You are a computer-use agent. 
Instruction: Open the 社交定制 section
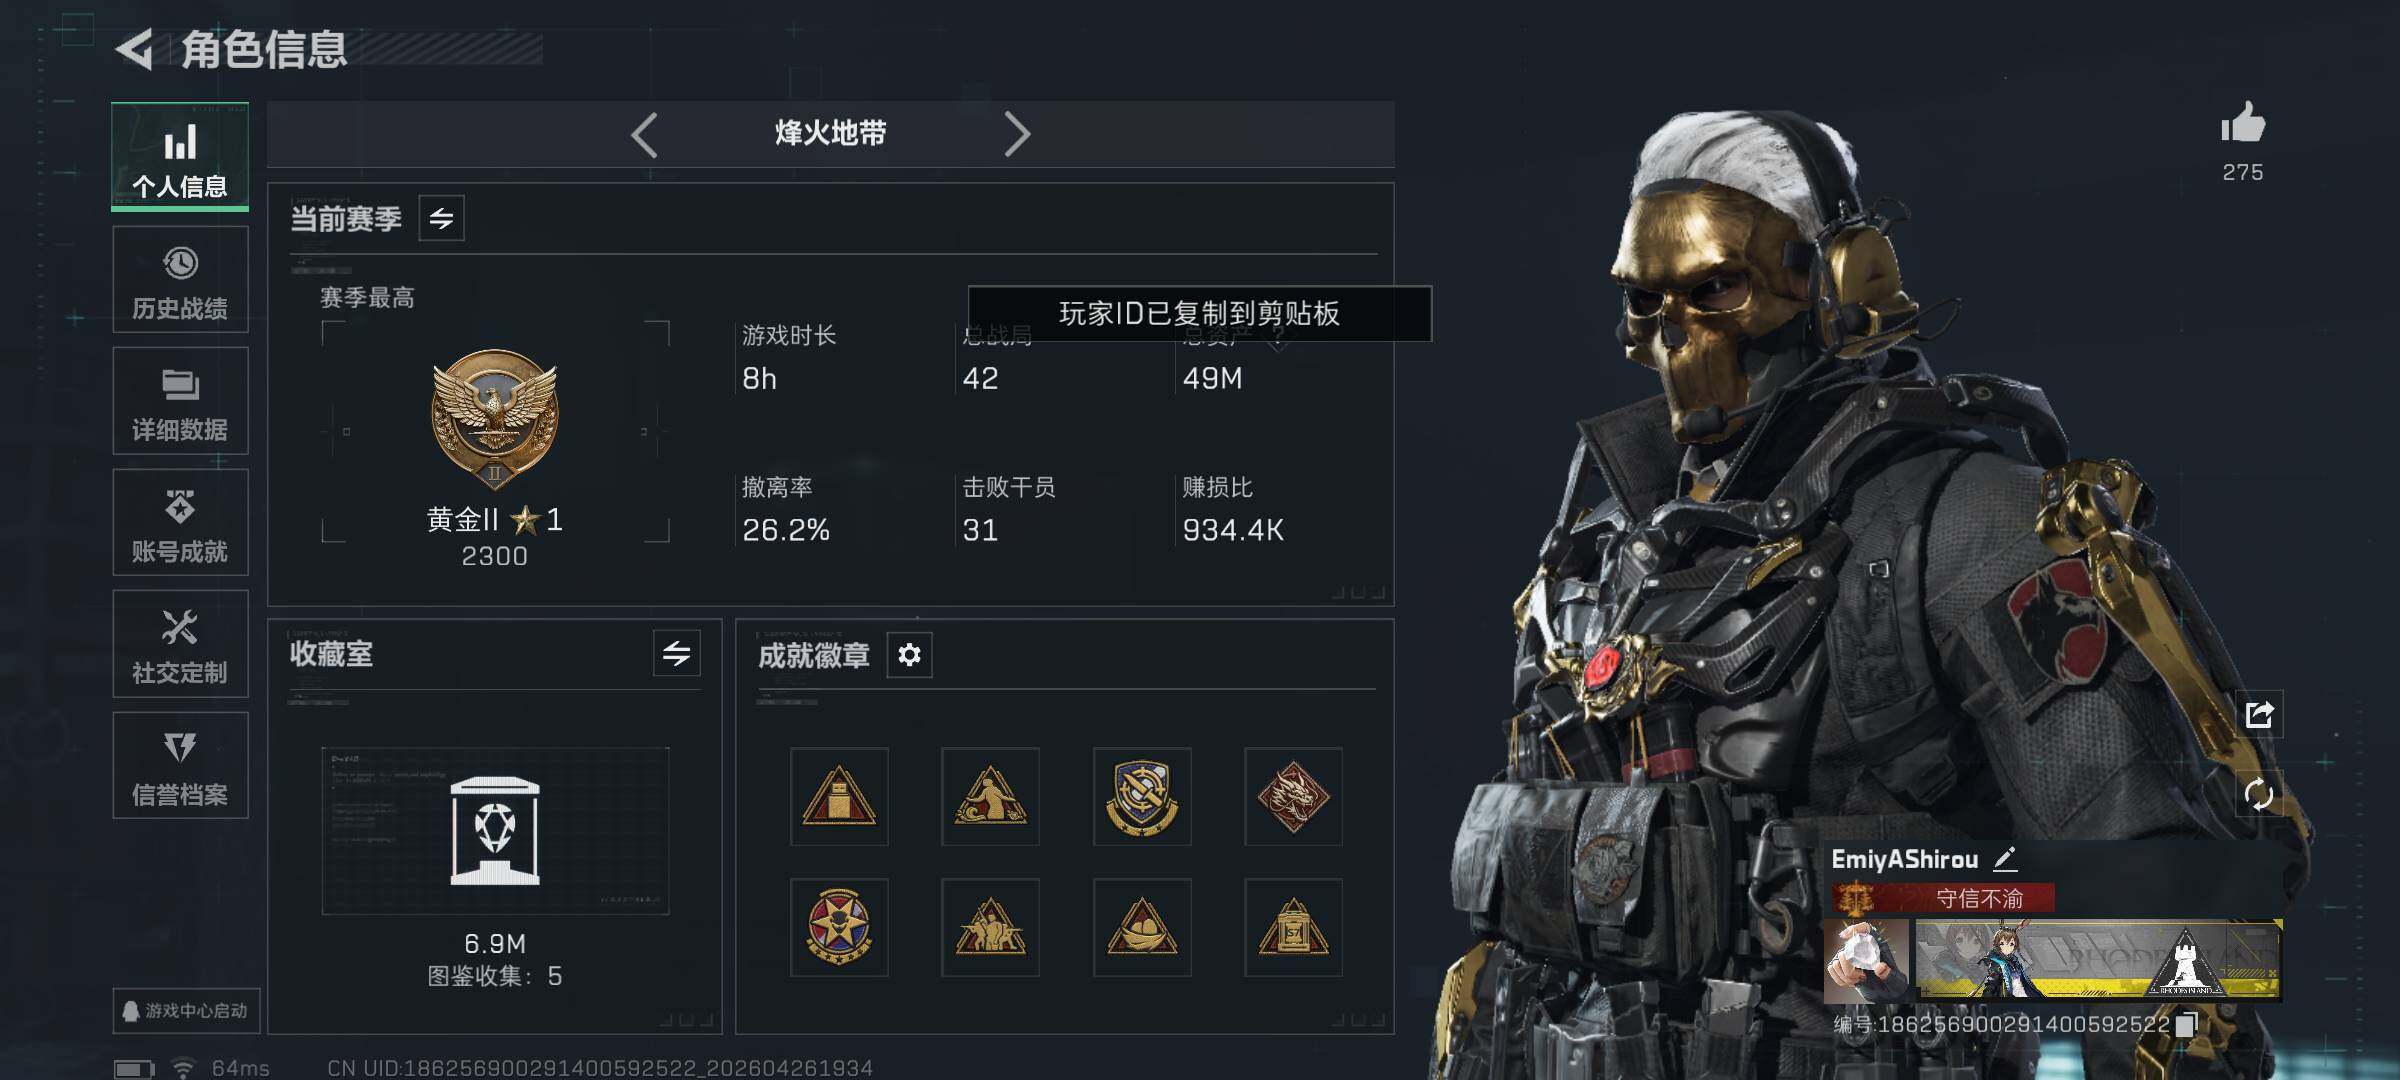coord(180,644)
